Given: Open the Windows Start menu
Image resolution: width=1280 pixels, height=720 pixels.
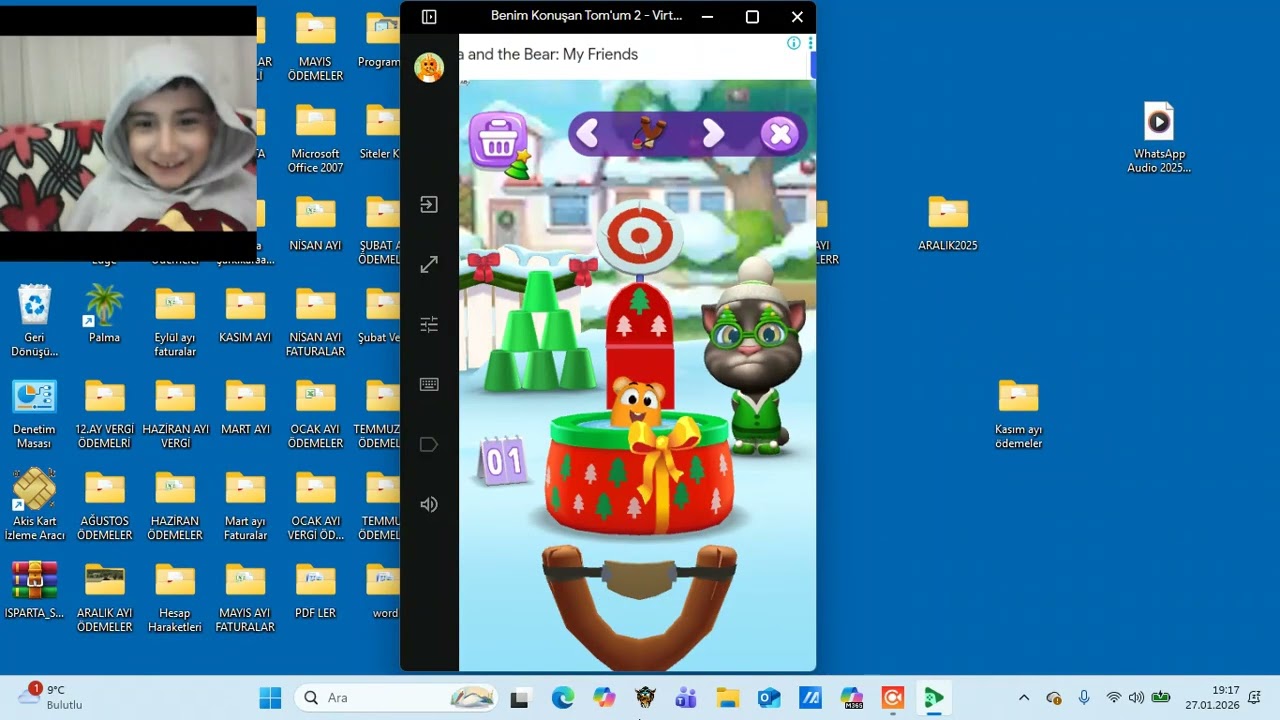Looking at the screenshot, I should (x=271, y=698).
